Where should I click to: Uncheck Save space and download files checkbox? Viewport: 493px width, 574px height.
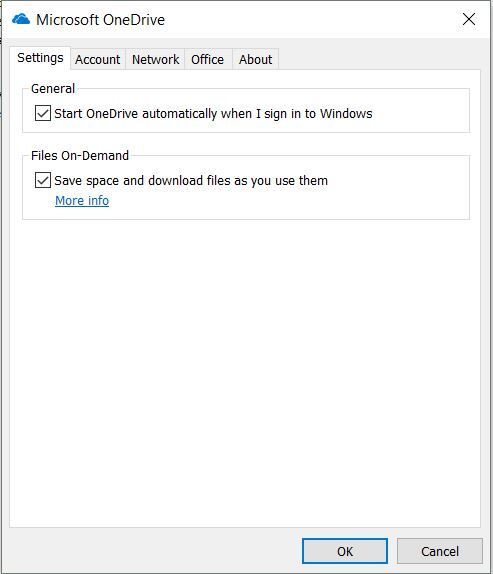pos(43,180)
